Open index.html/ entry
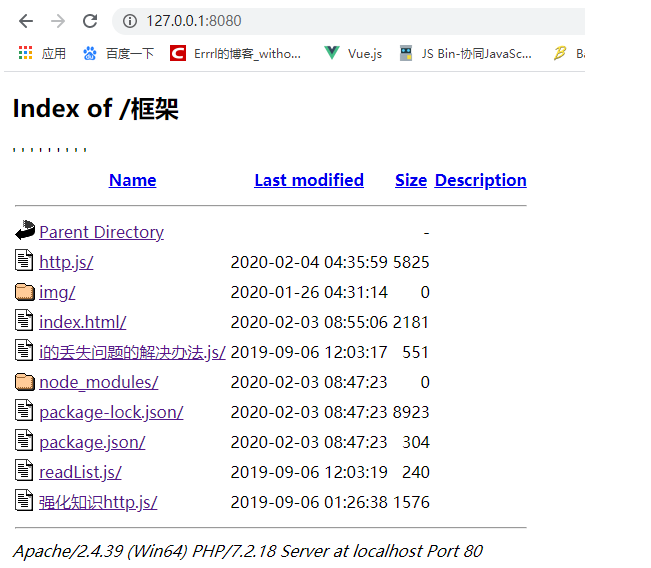This screenshot has width=651, height=568. [x=83, y=322]
